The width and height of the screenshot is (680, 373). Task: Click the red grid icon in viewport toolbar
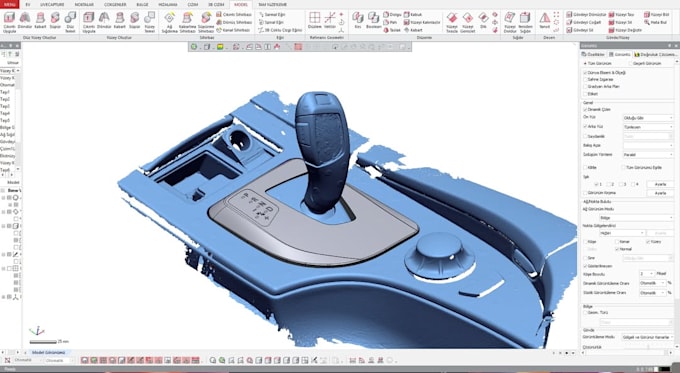[298, 47]
